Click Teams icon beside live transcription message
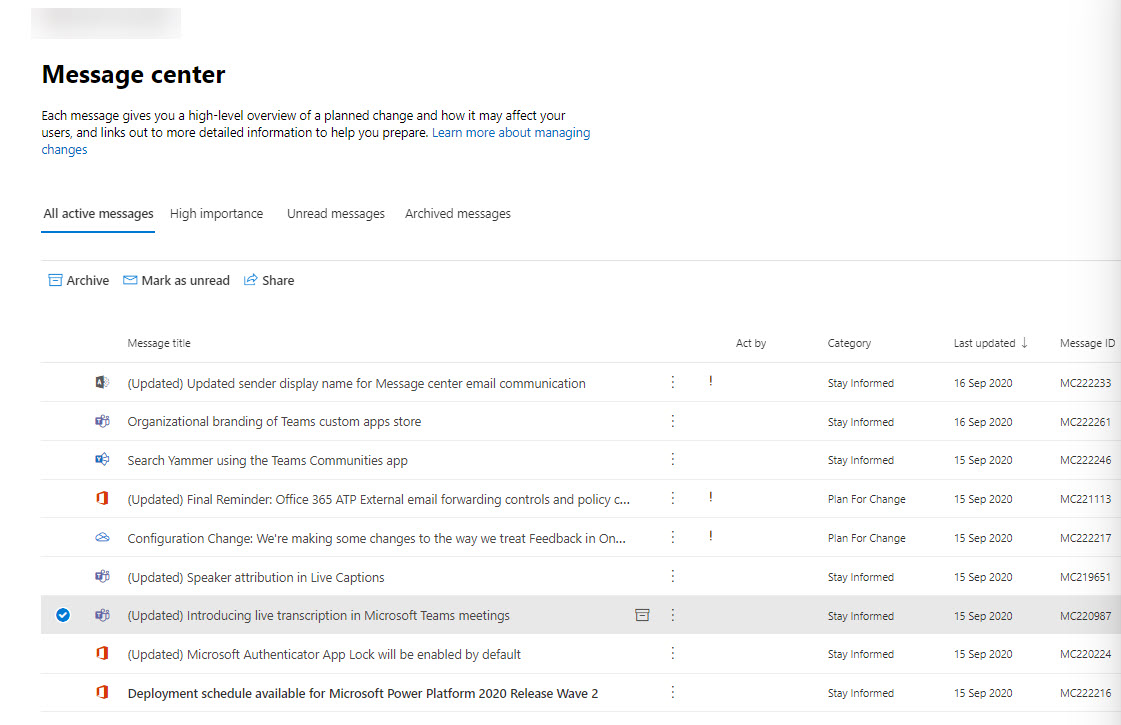Viewport: 1121px width, 725px height. click(x=102, y=615)
